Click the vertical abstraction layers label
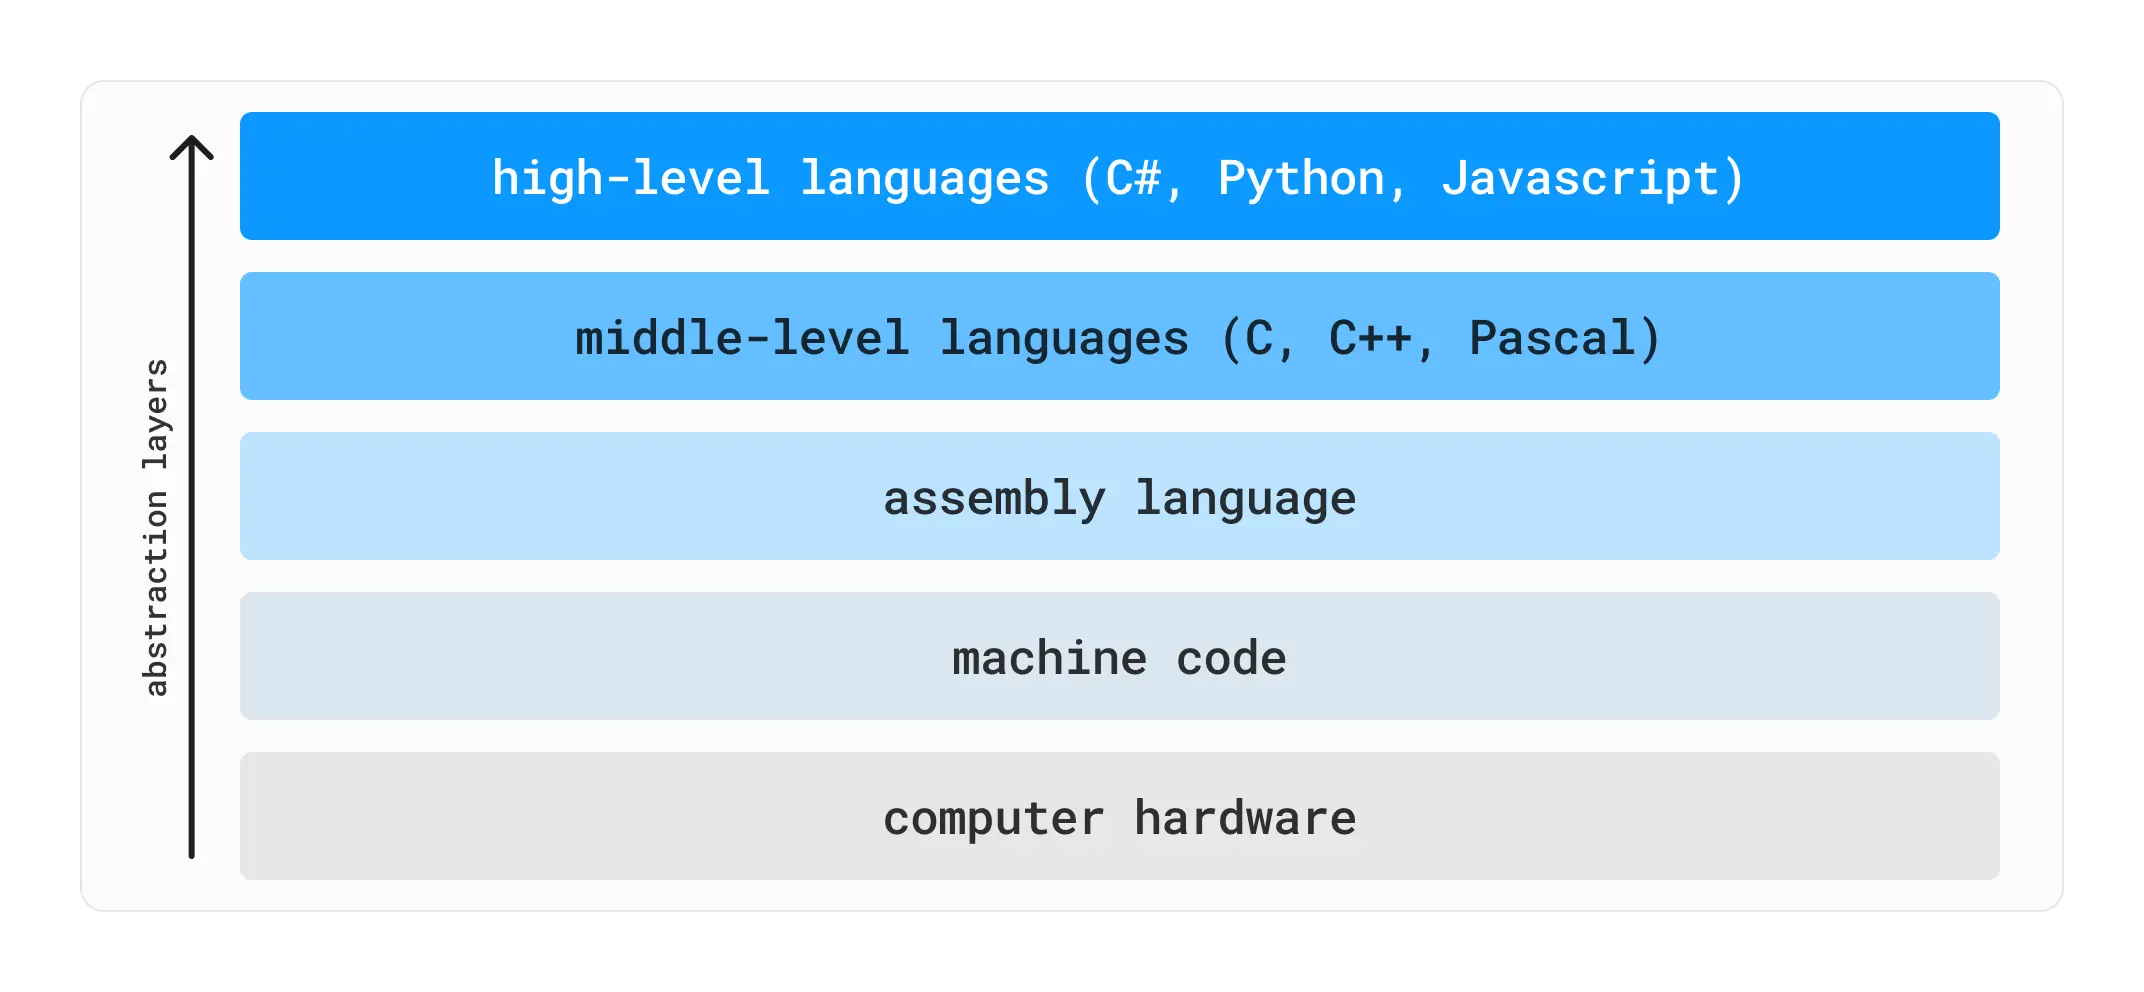 (x=156, y=527)
